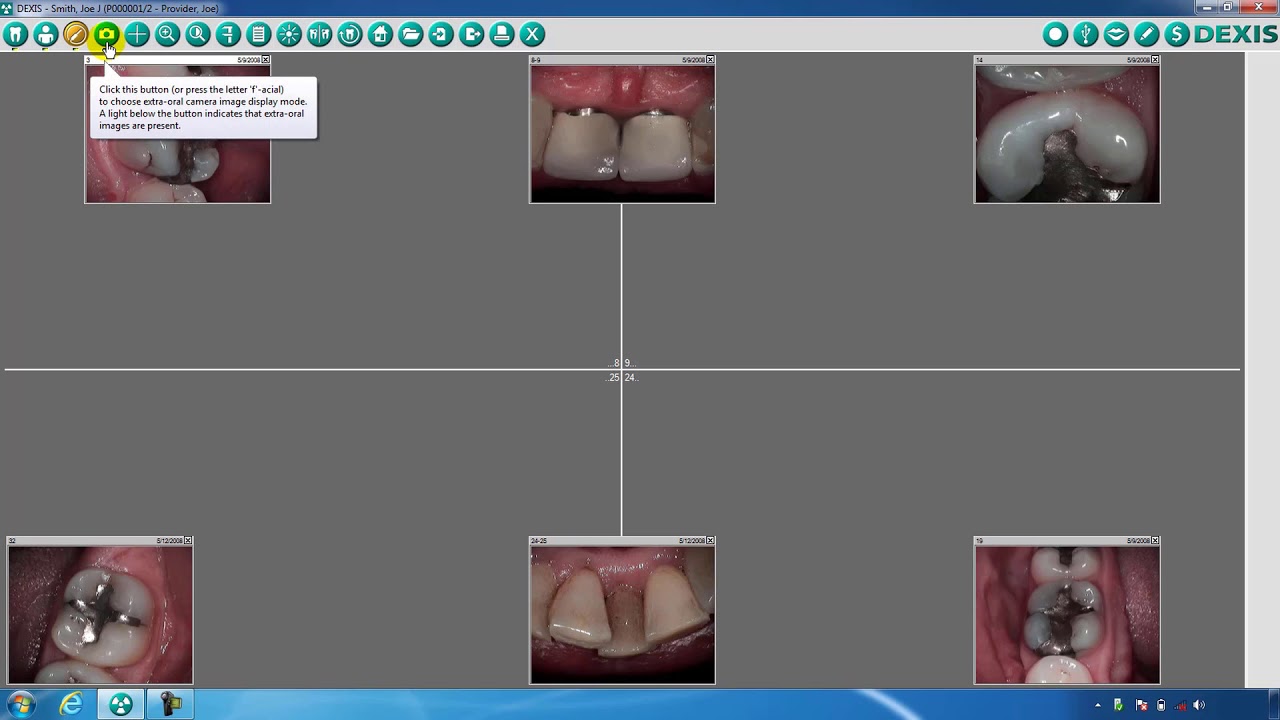1280x720 pixels.
Task: Click the rotate tooth toolbar button
Action: point(350,35)
